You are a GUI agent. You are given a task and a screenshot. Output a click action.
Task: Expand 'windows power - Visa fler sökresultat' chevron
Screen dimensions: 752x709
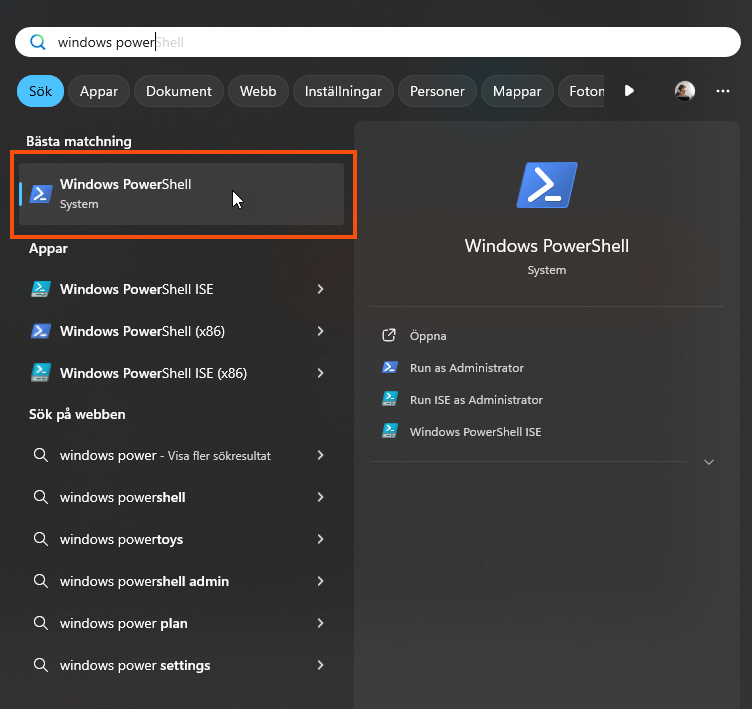[320, 455]
